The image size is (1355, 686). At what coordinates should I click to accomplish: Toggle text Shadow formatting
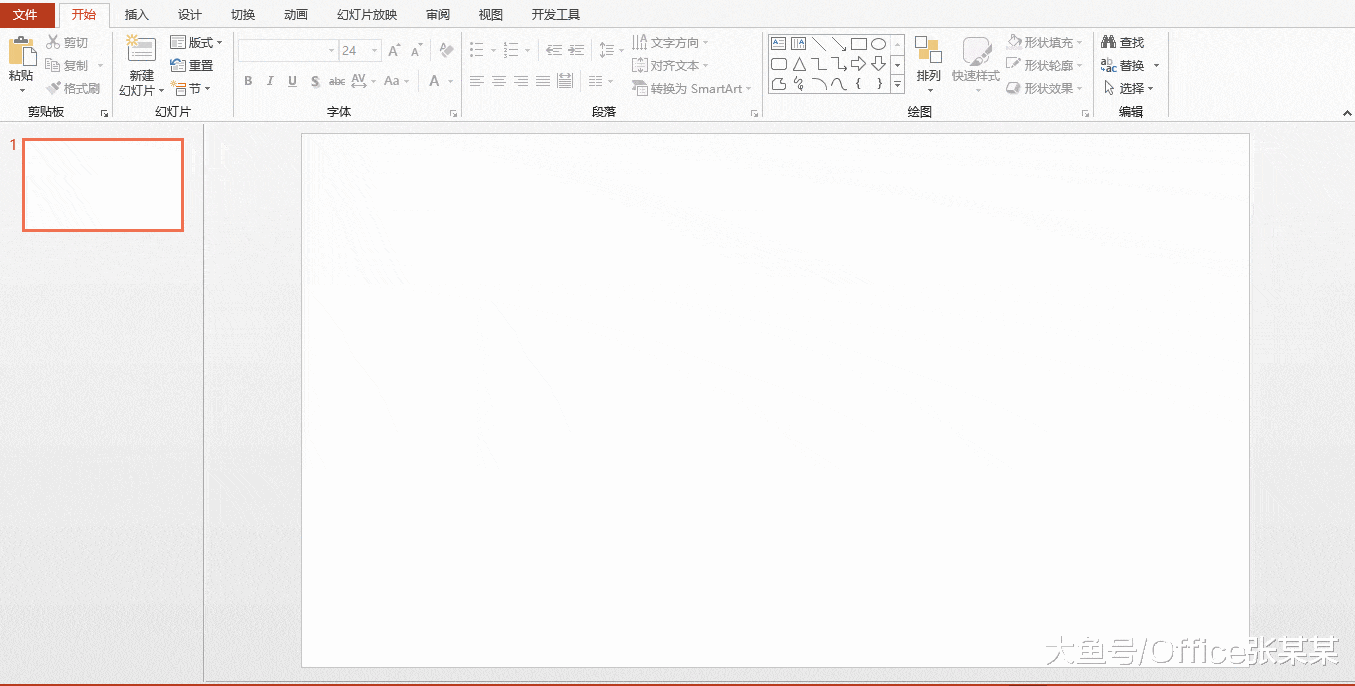point(315,81)
